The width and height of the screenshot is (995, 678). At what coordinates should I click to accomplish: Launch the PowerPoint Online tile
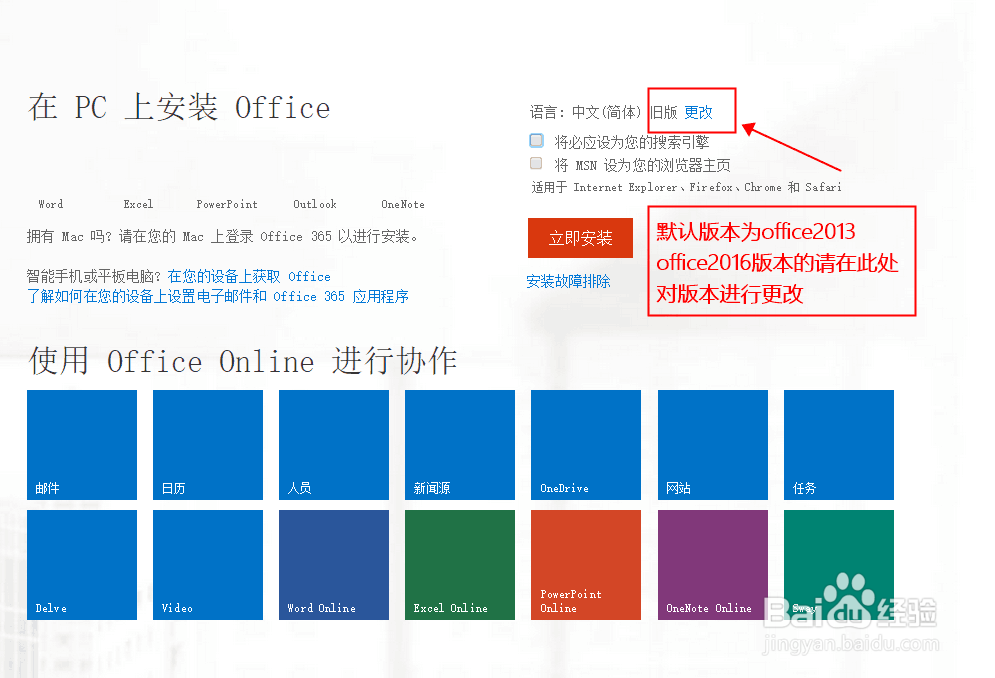click(x=586, y=564)
